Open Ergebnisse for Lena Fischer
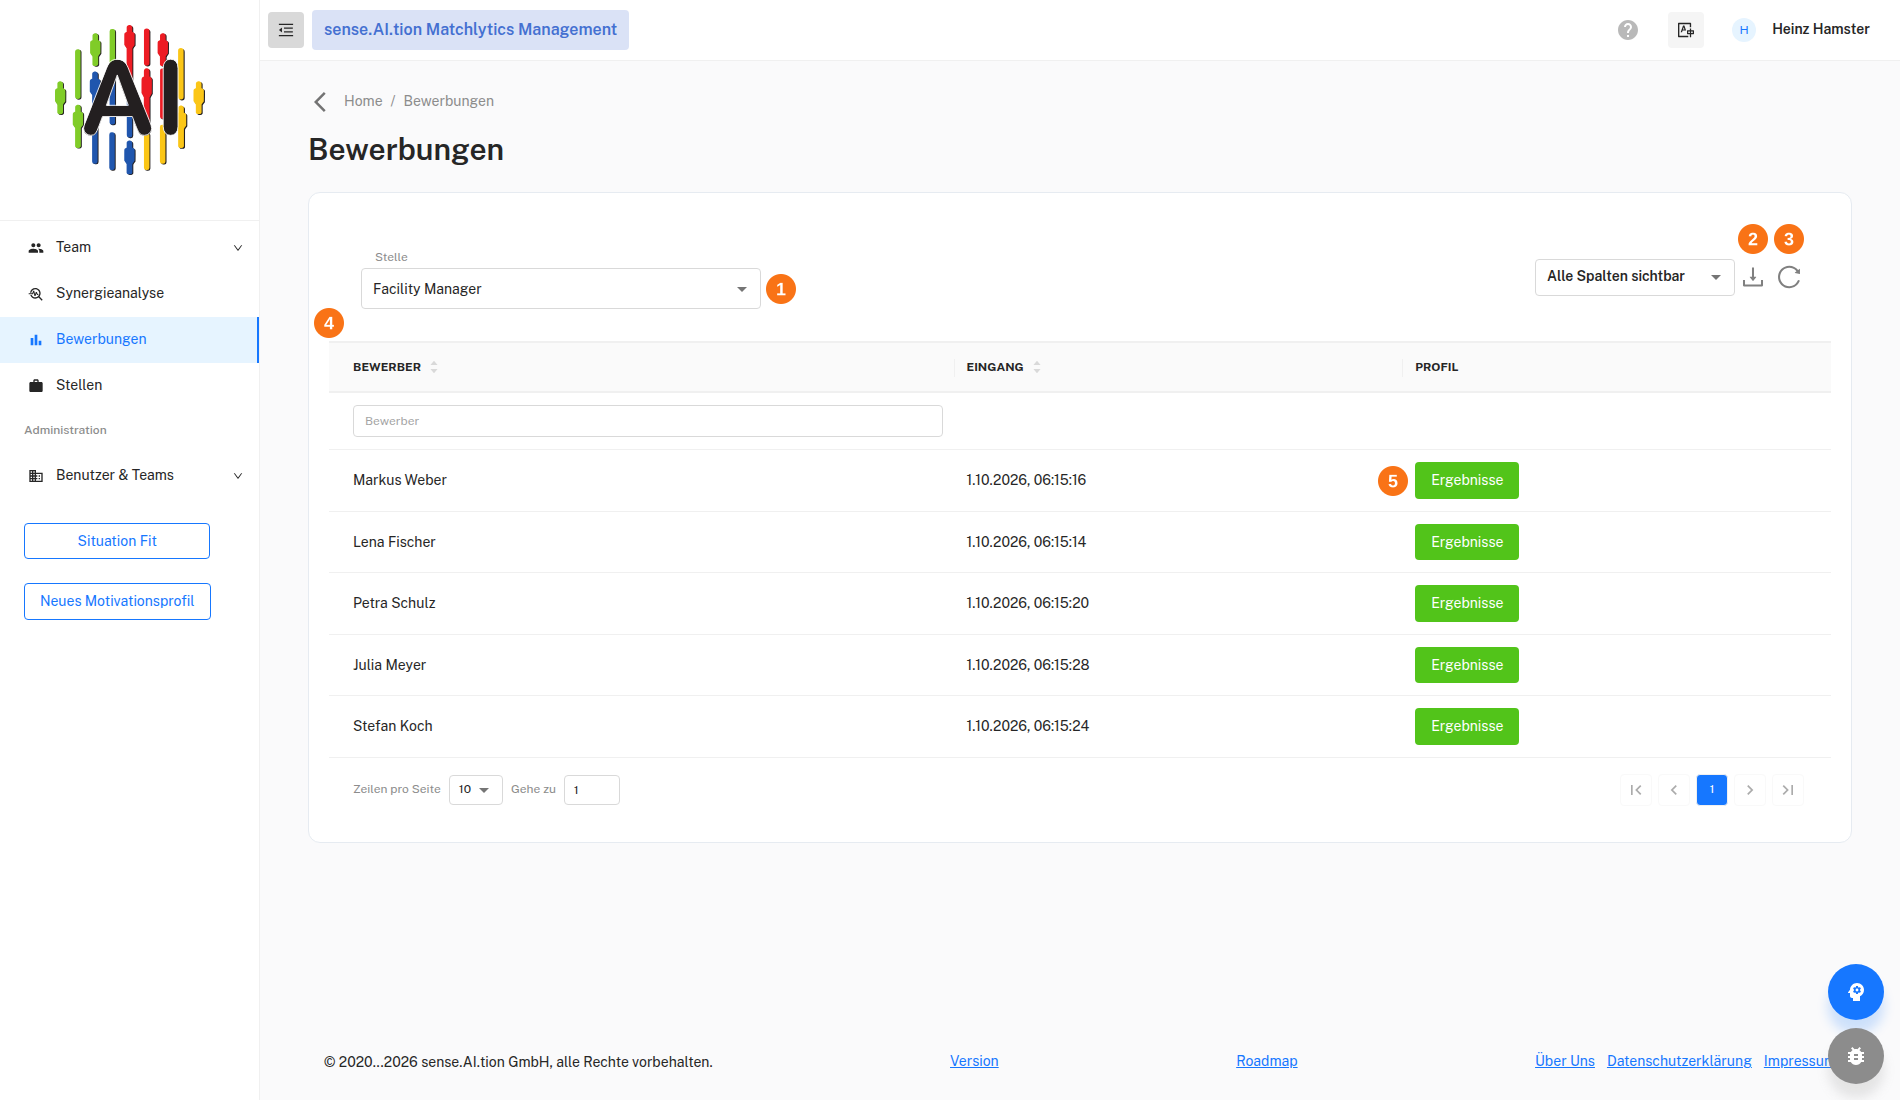The image size is (1900, 1100). 1466,542
